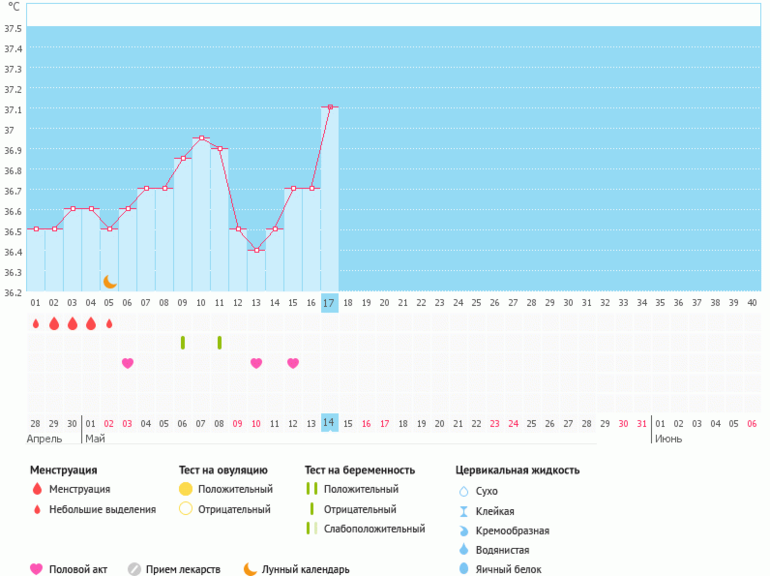Click the 'Половой акт' heart legend icon

coord(37,569)
